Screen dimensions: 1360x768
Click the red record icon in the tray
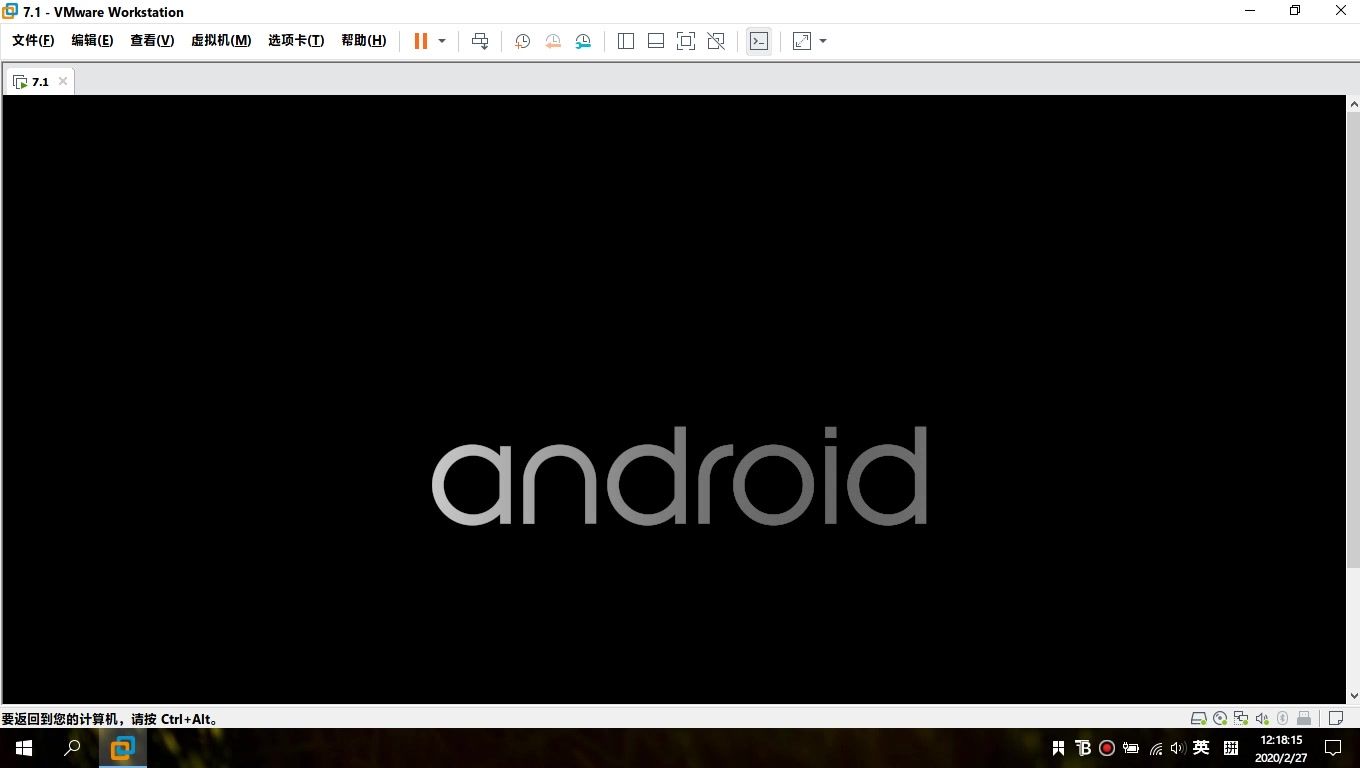pyautogui.click(x=1107, y=748)
